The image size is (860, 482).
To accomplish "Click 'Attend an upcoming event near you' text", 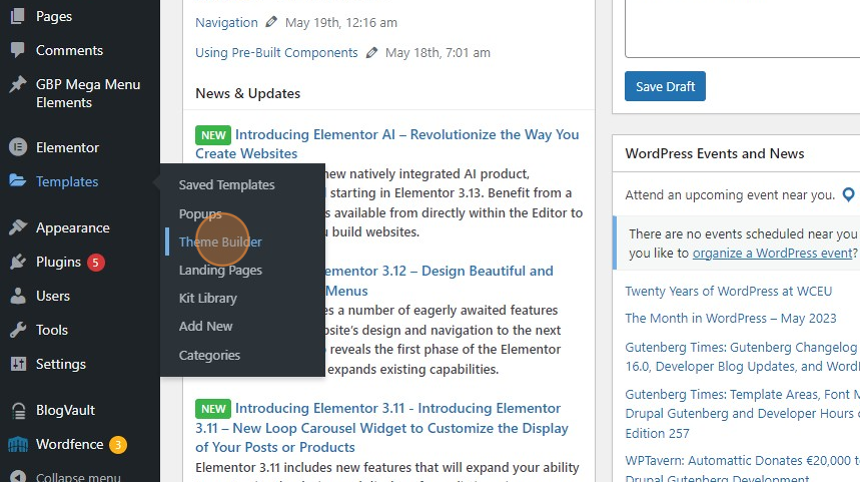I will pyautogui.click(x=730, y=195).
